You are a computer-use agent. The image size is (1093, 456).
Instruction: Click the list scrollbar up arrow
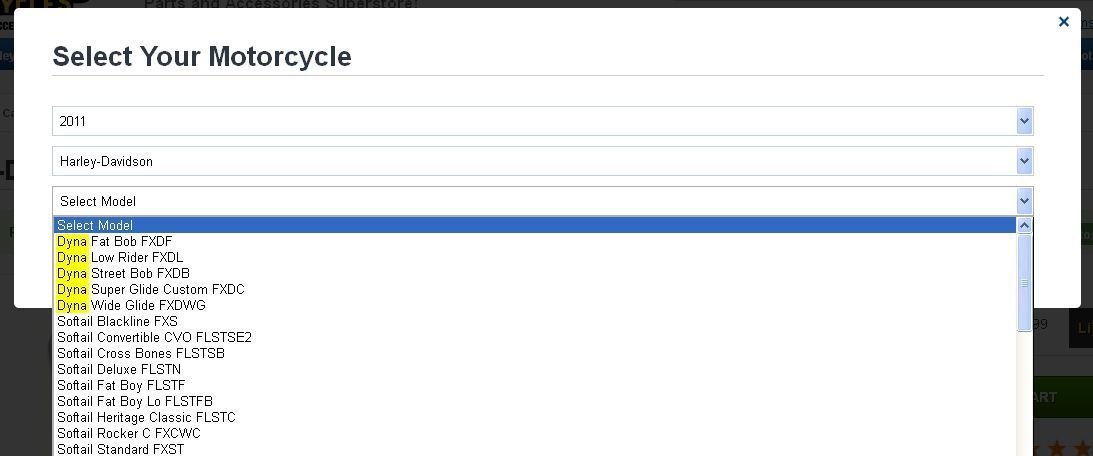click(1024, 225)
